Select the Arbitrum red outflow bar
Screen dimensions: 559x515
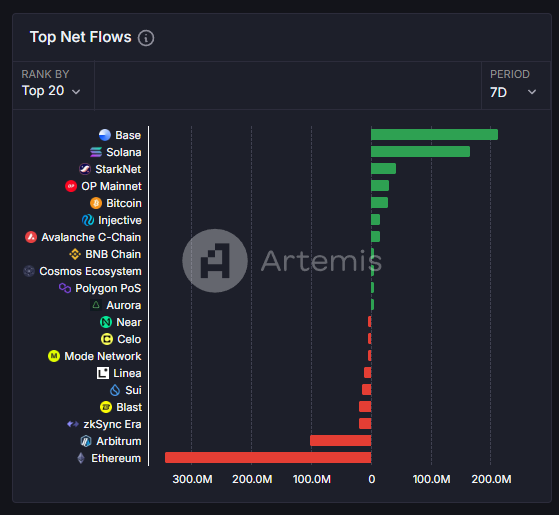[340, 441]
